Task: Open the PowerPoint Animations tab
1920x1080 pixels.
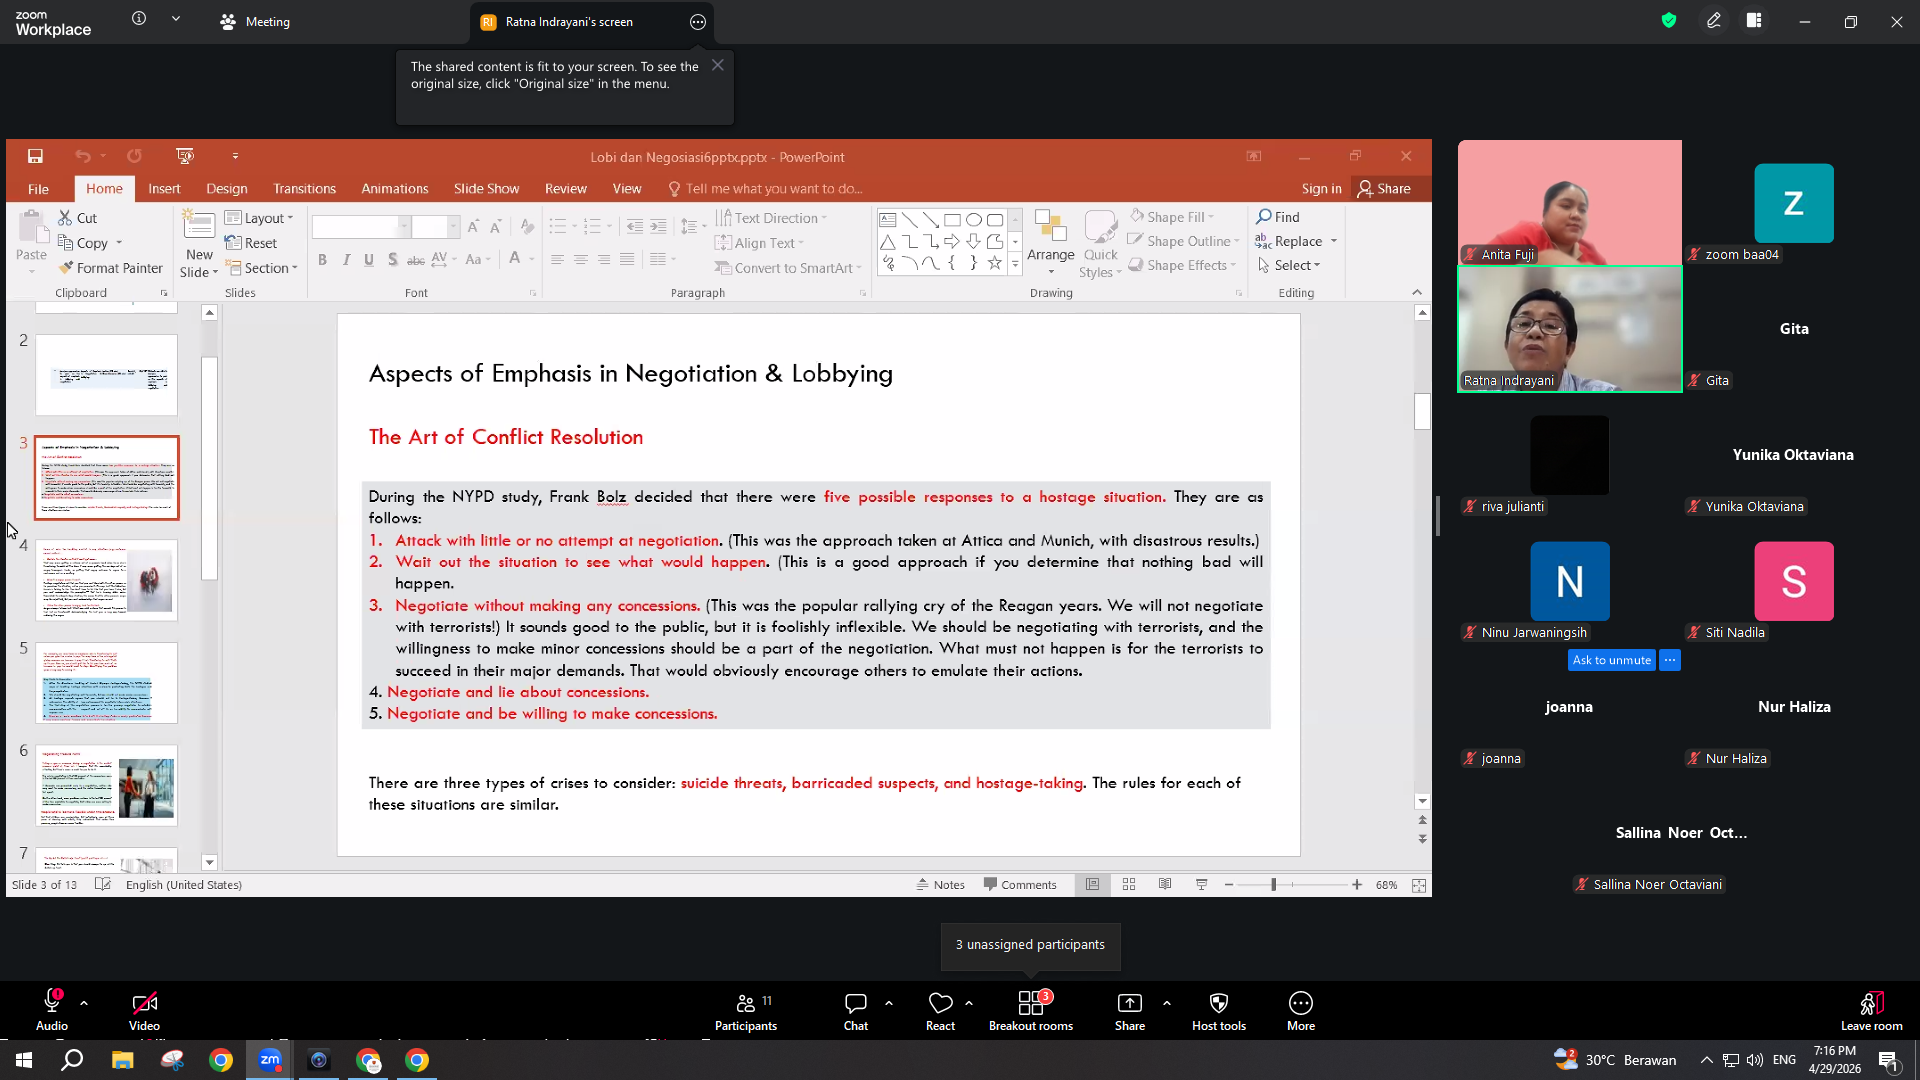Action: click(395, 189)
